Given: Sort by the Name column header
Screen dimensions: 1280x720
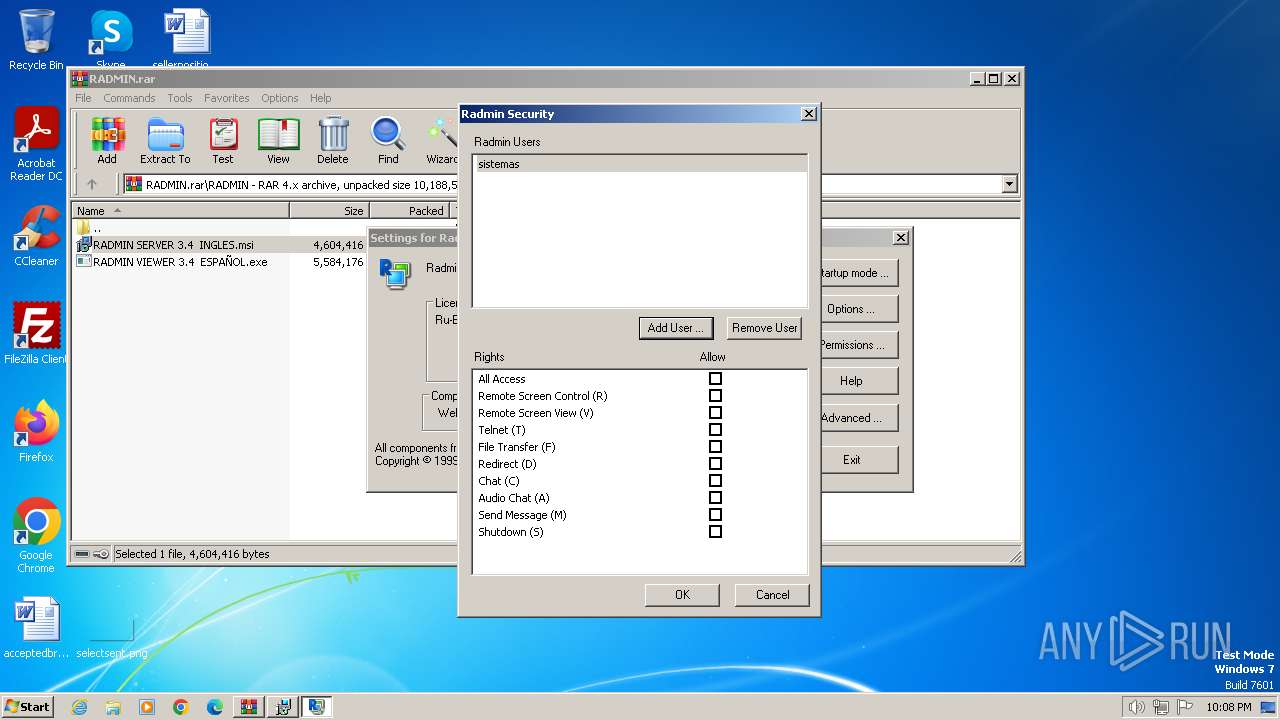Looking at the screenshot, I should [181, 211].
